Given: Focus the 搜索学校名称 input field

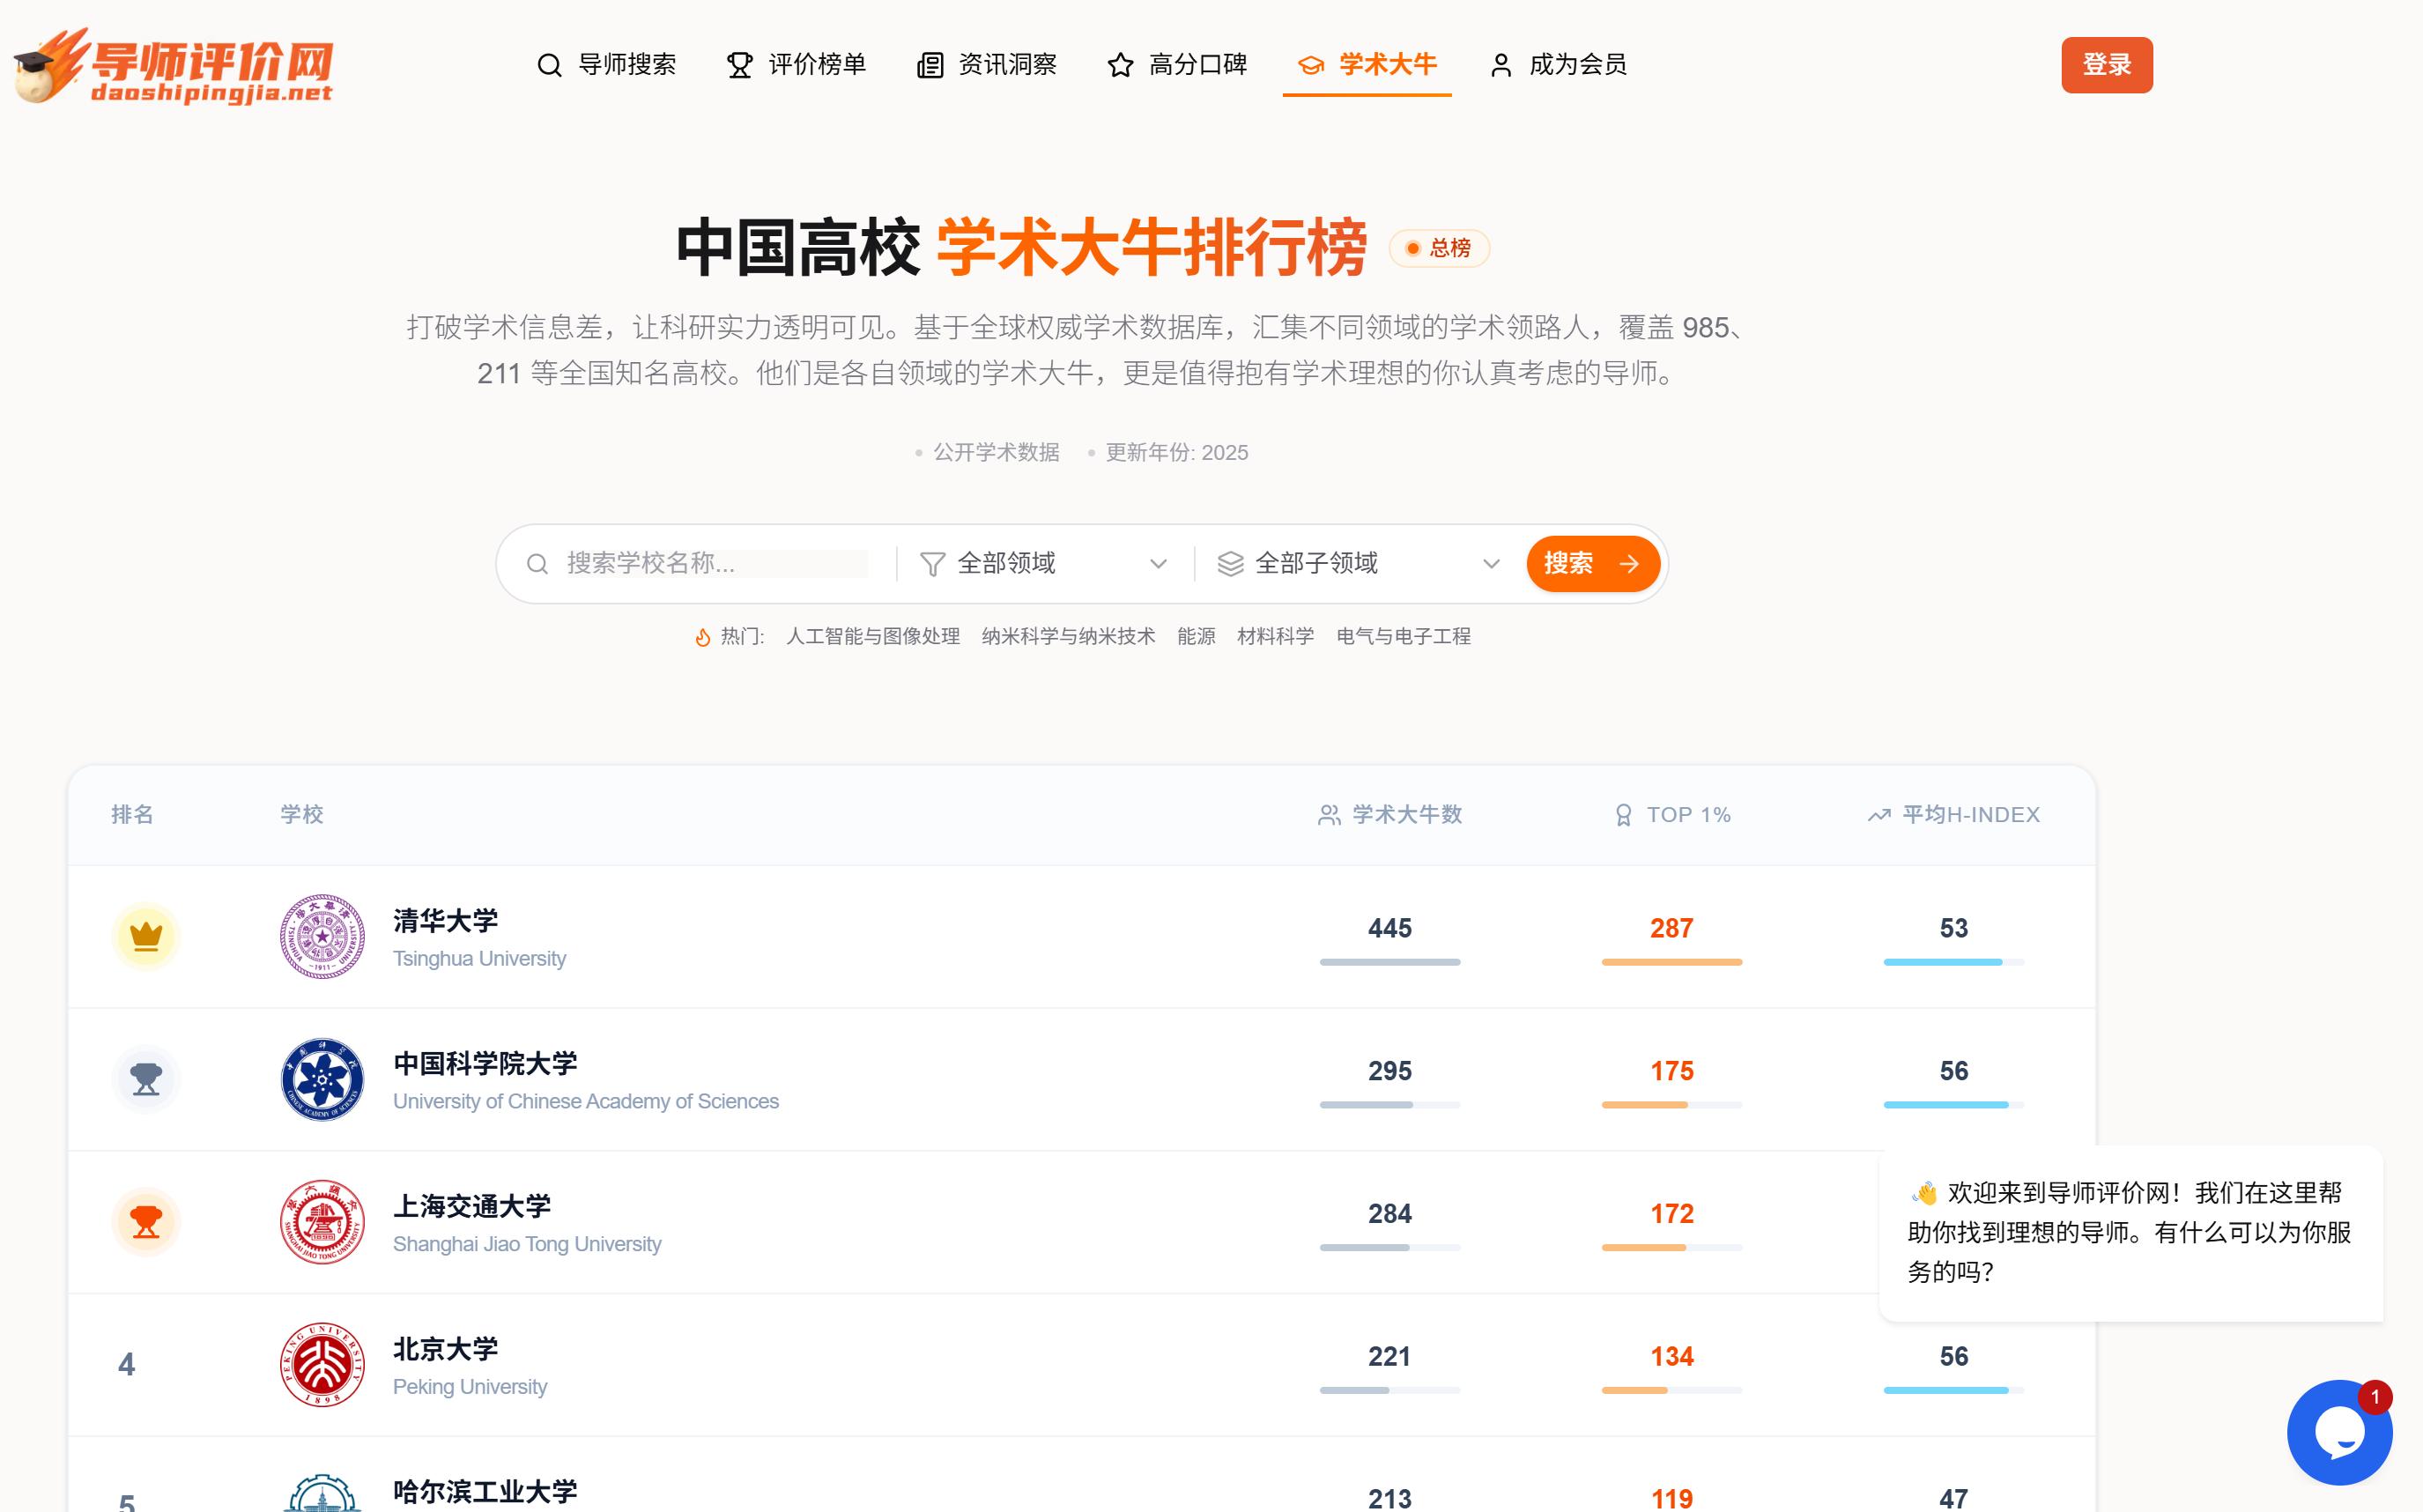Looking at the screenshot, I should 716,564.
